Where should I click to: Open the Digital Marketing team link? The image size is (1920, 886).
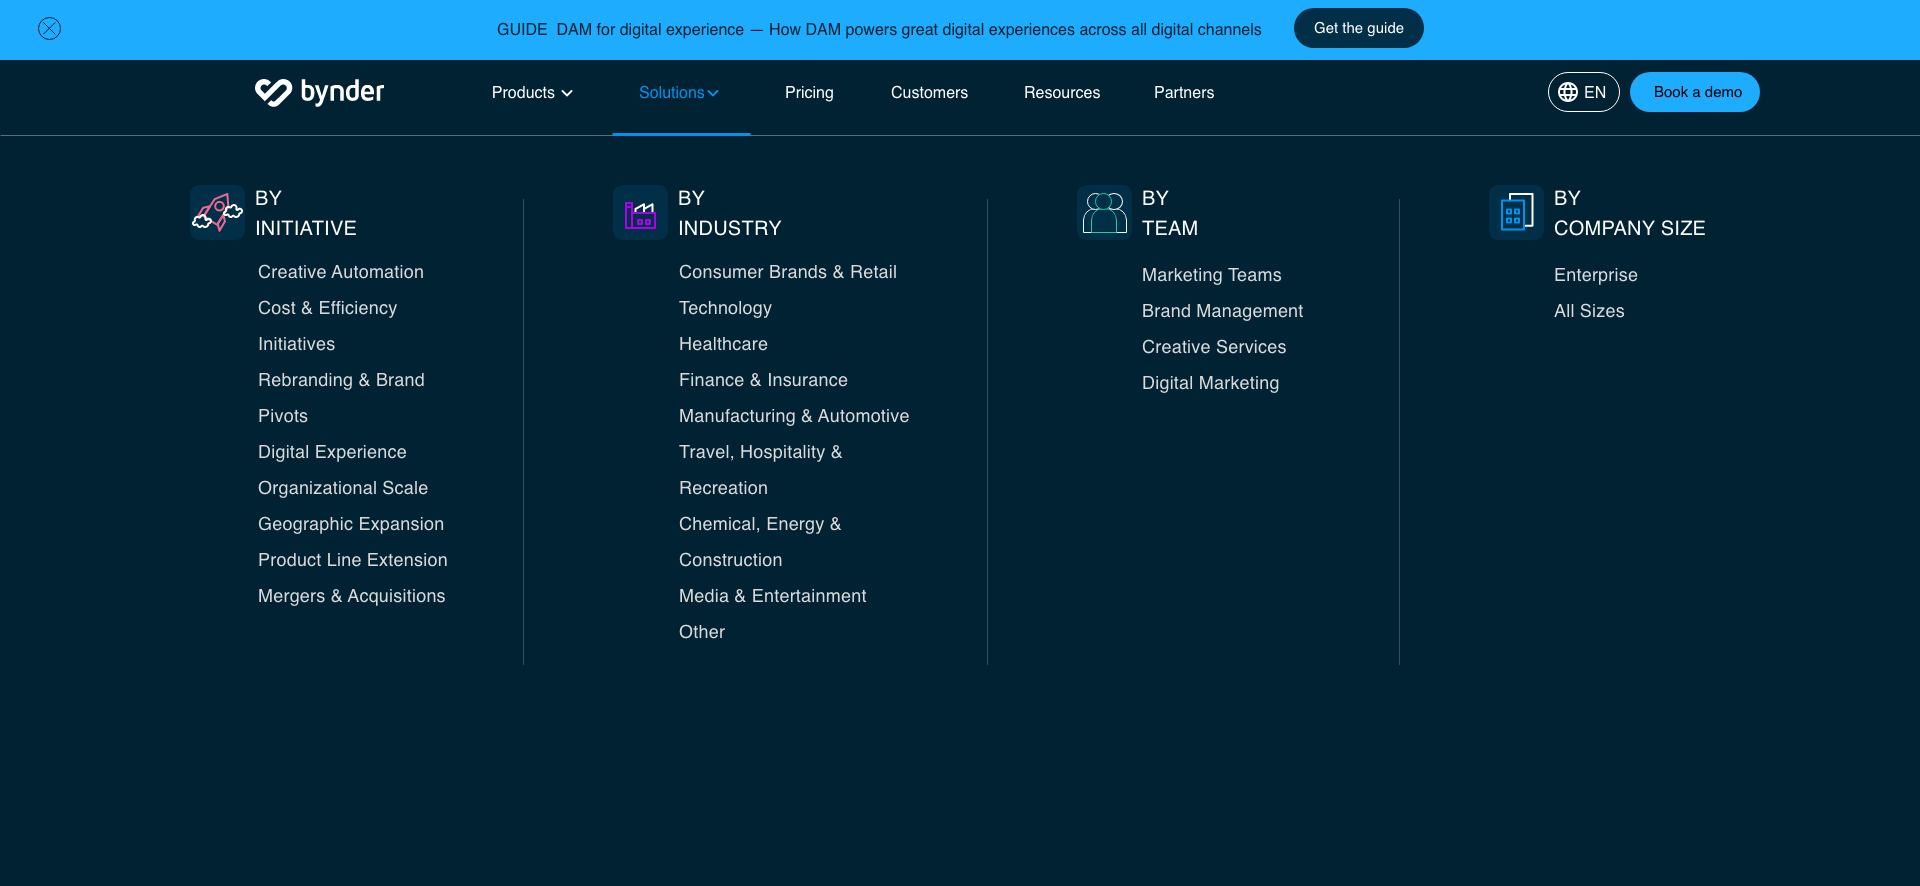coord(1210,383)
